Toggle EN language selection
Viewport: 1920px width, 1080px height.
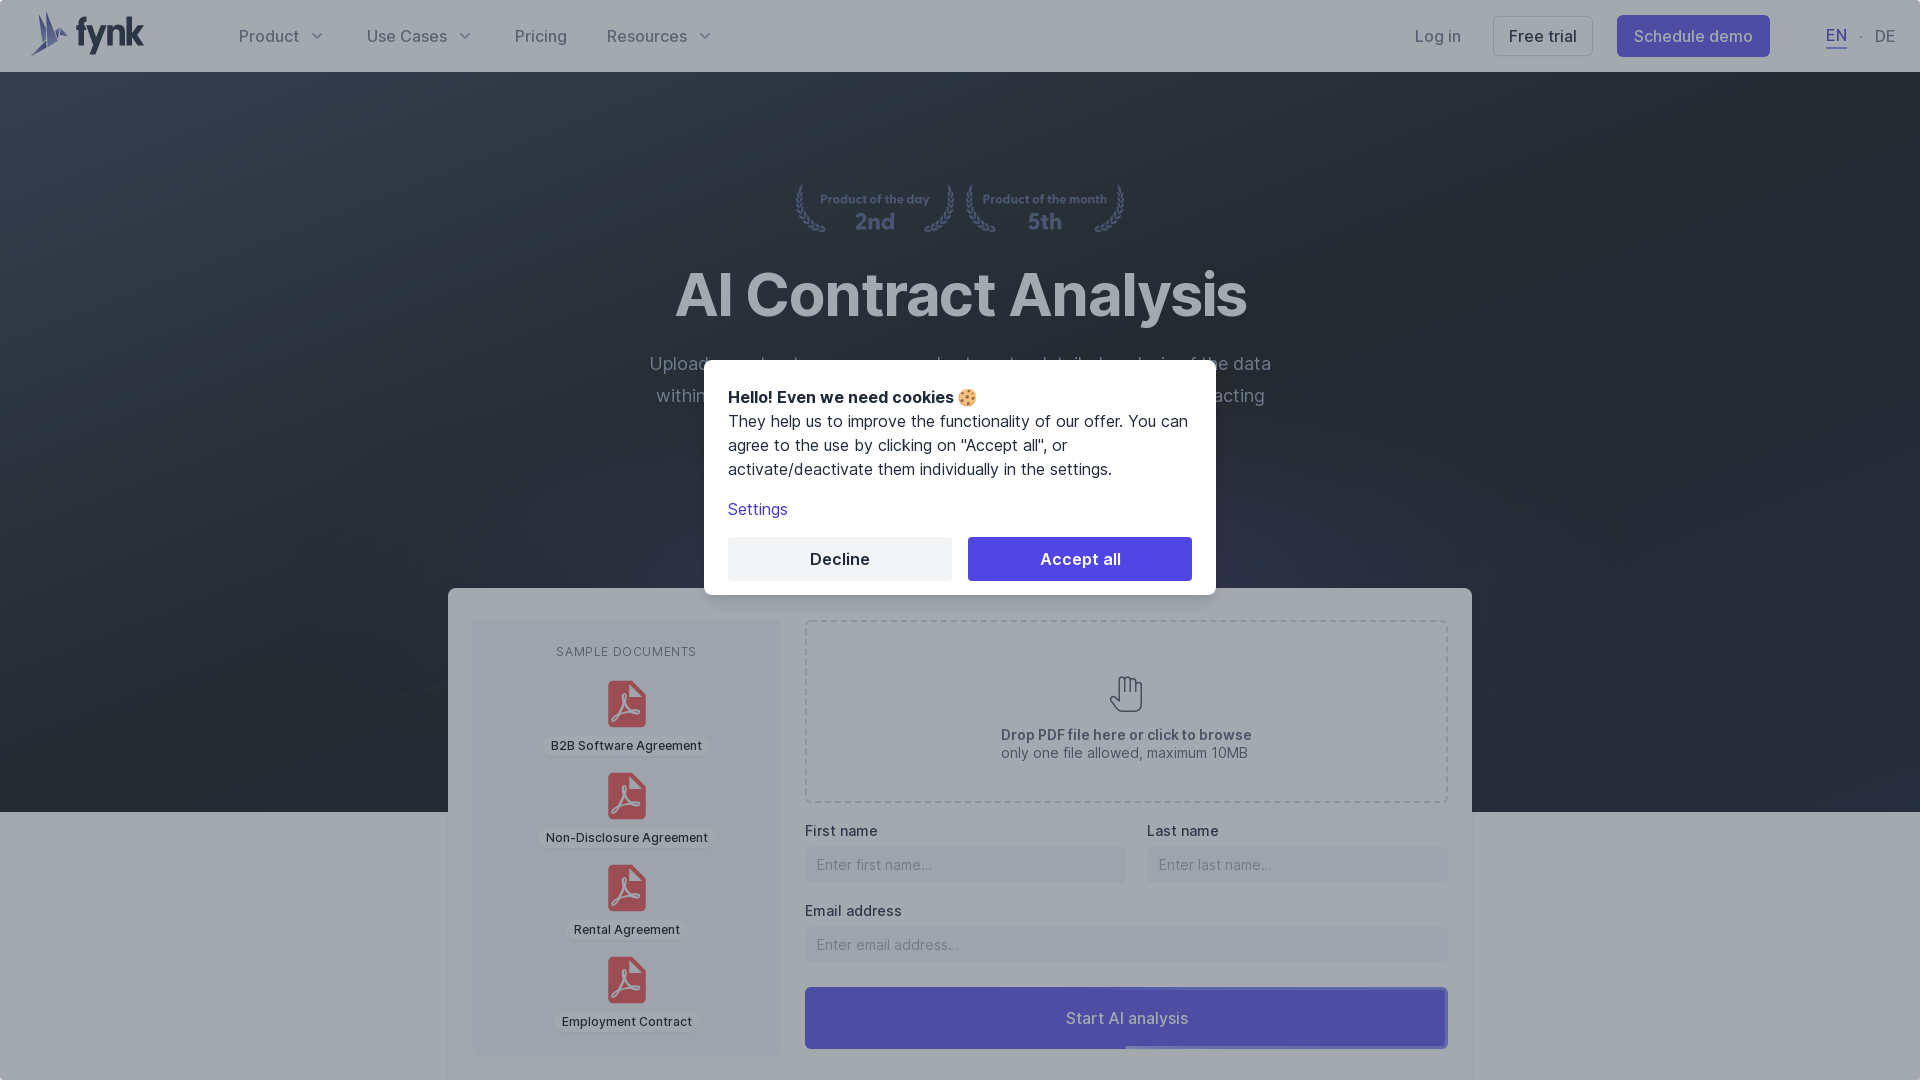1836,36
